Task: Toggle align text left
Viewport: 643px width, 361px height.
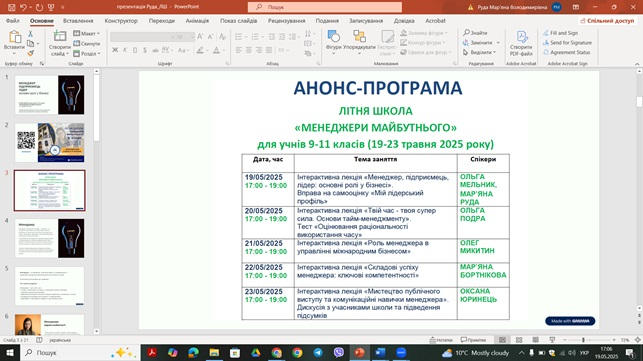Action: (x=239, y=50)
